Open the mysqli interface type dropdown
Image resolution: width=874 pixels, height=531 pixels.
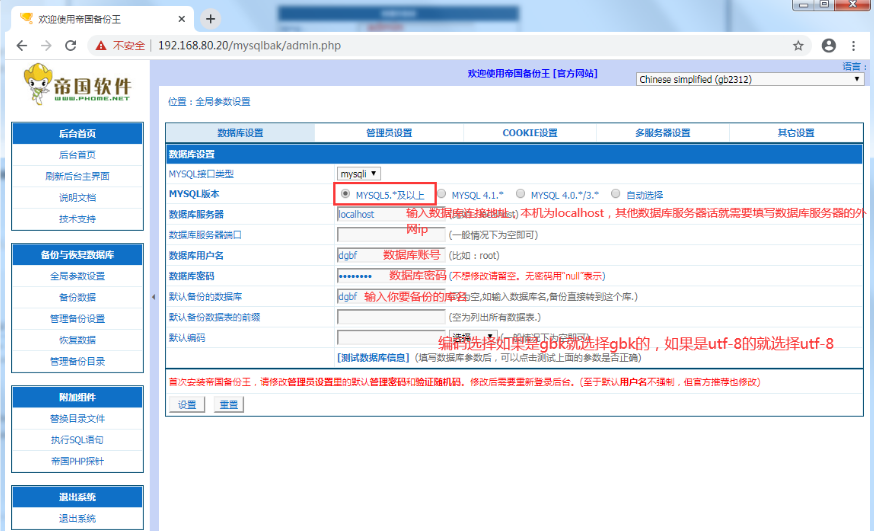point(359,174)
